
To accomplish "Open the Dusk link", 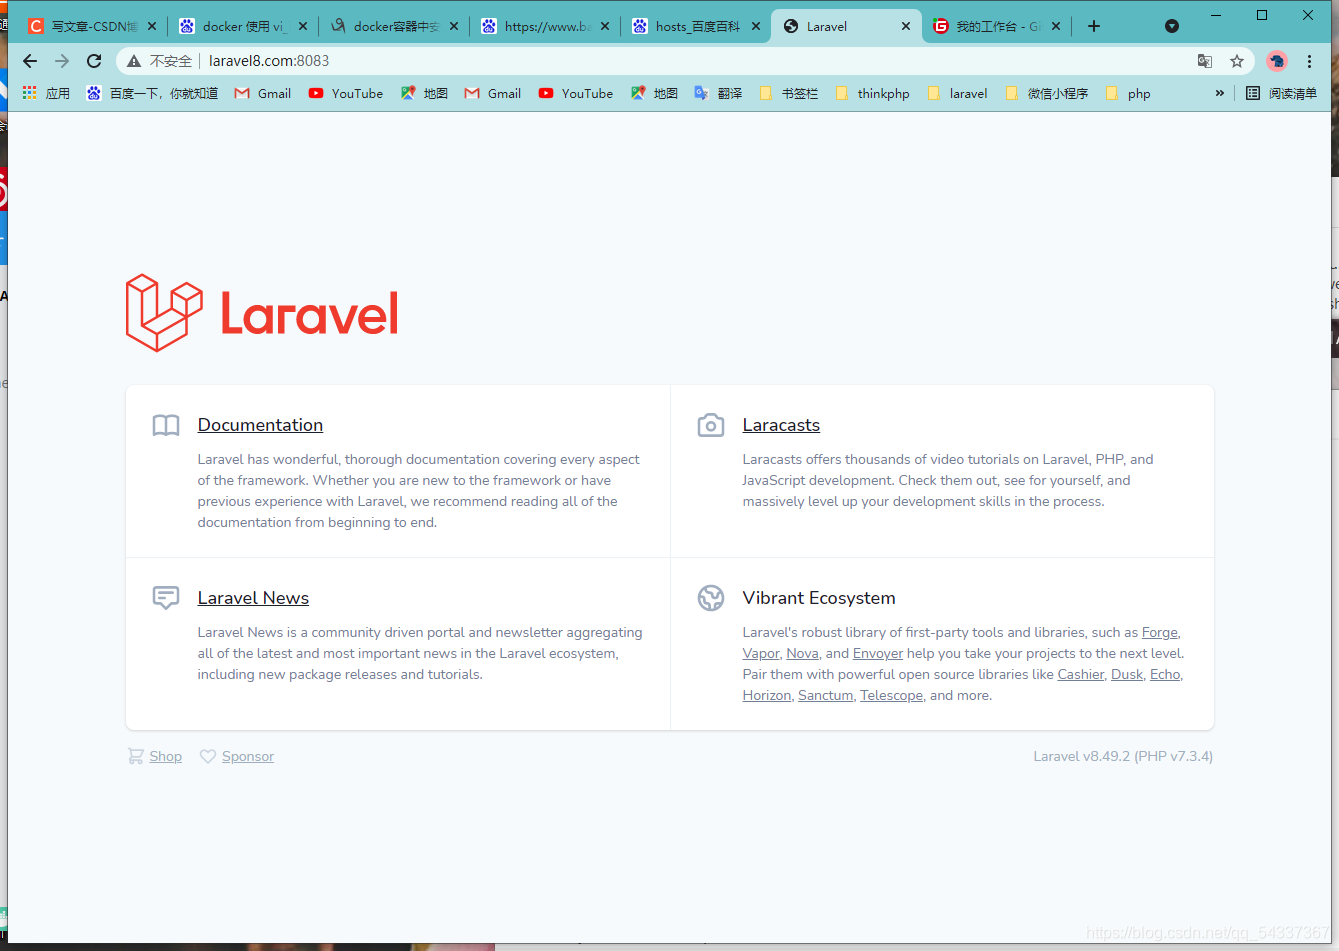I will click(1127, 674).
